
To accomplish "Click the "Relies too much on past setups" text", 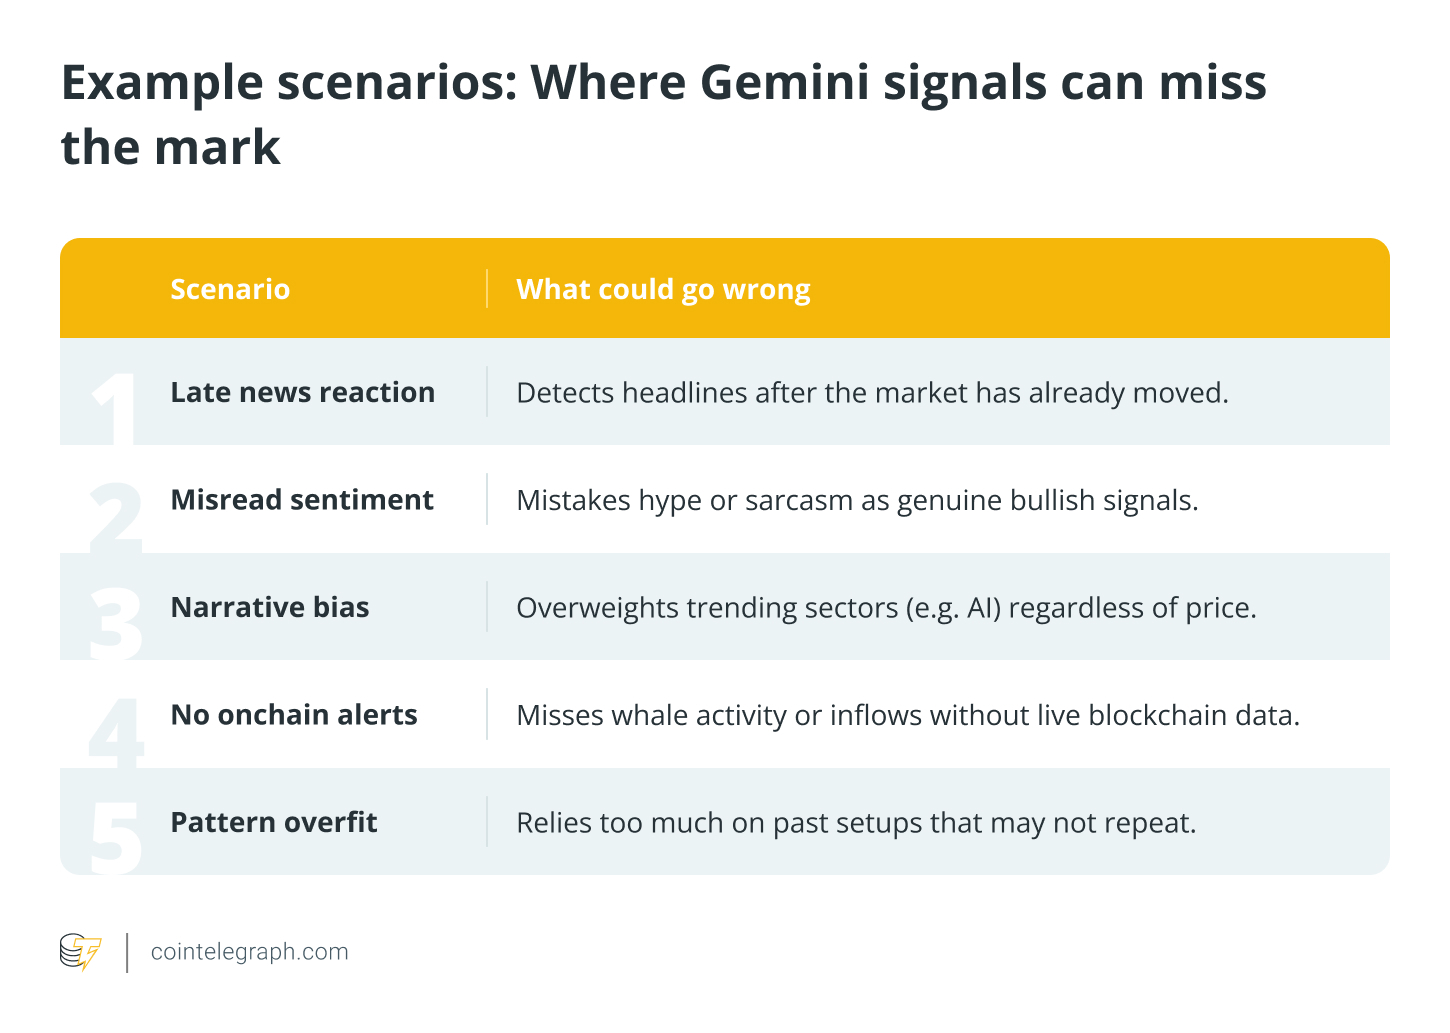I will [x=856, y=823].
